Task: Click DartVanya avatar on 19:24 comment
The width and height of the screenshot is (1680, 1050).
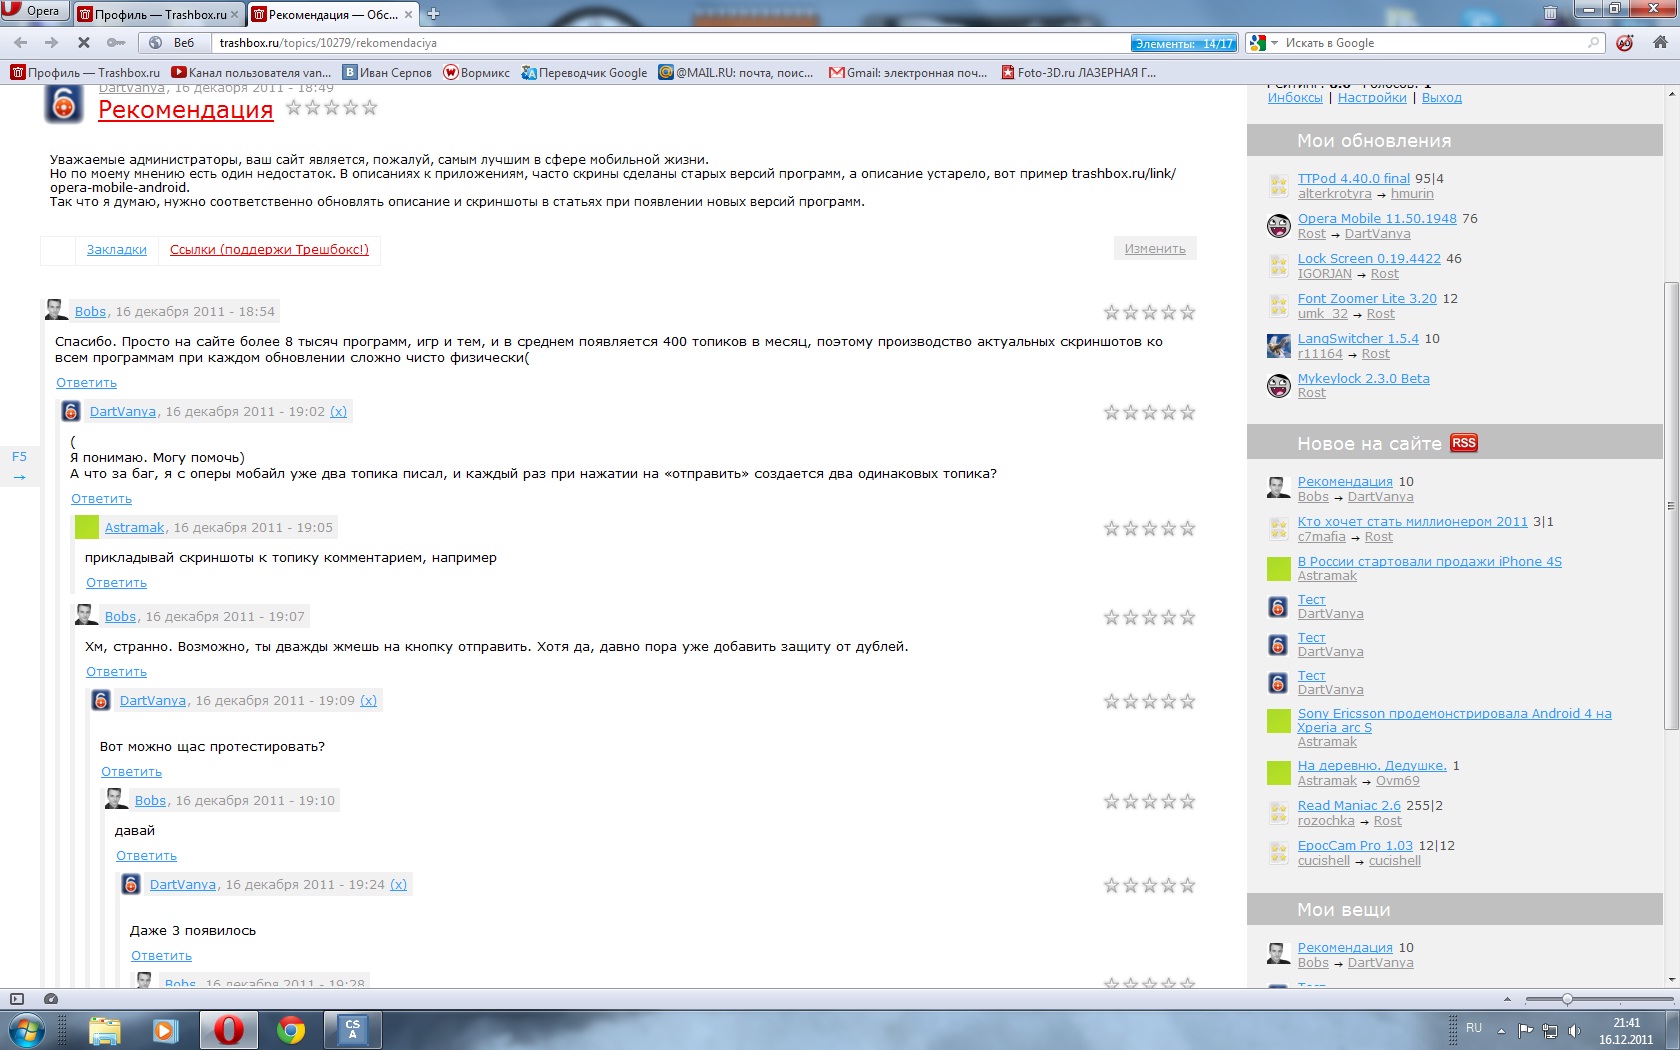Action: pos(131,885)
